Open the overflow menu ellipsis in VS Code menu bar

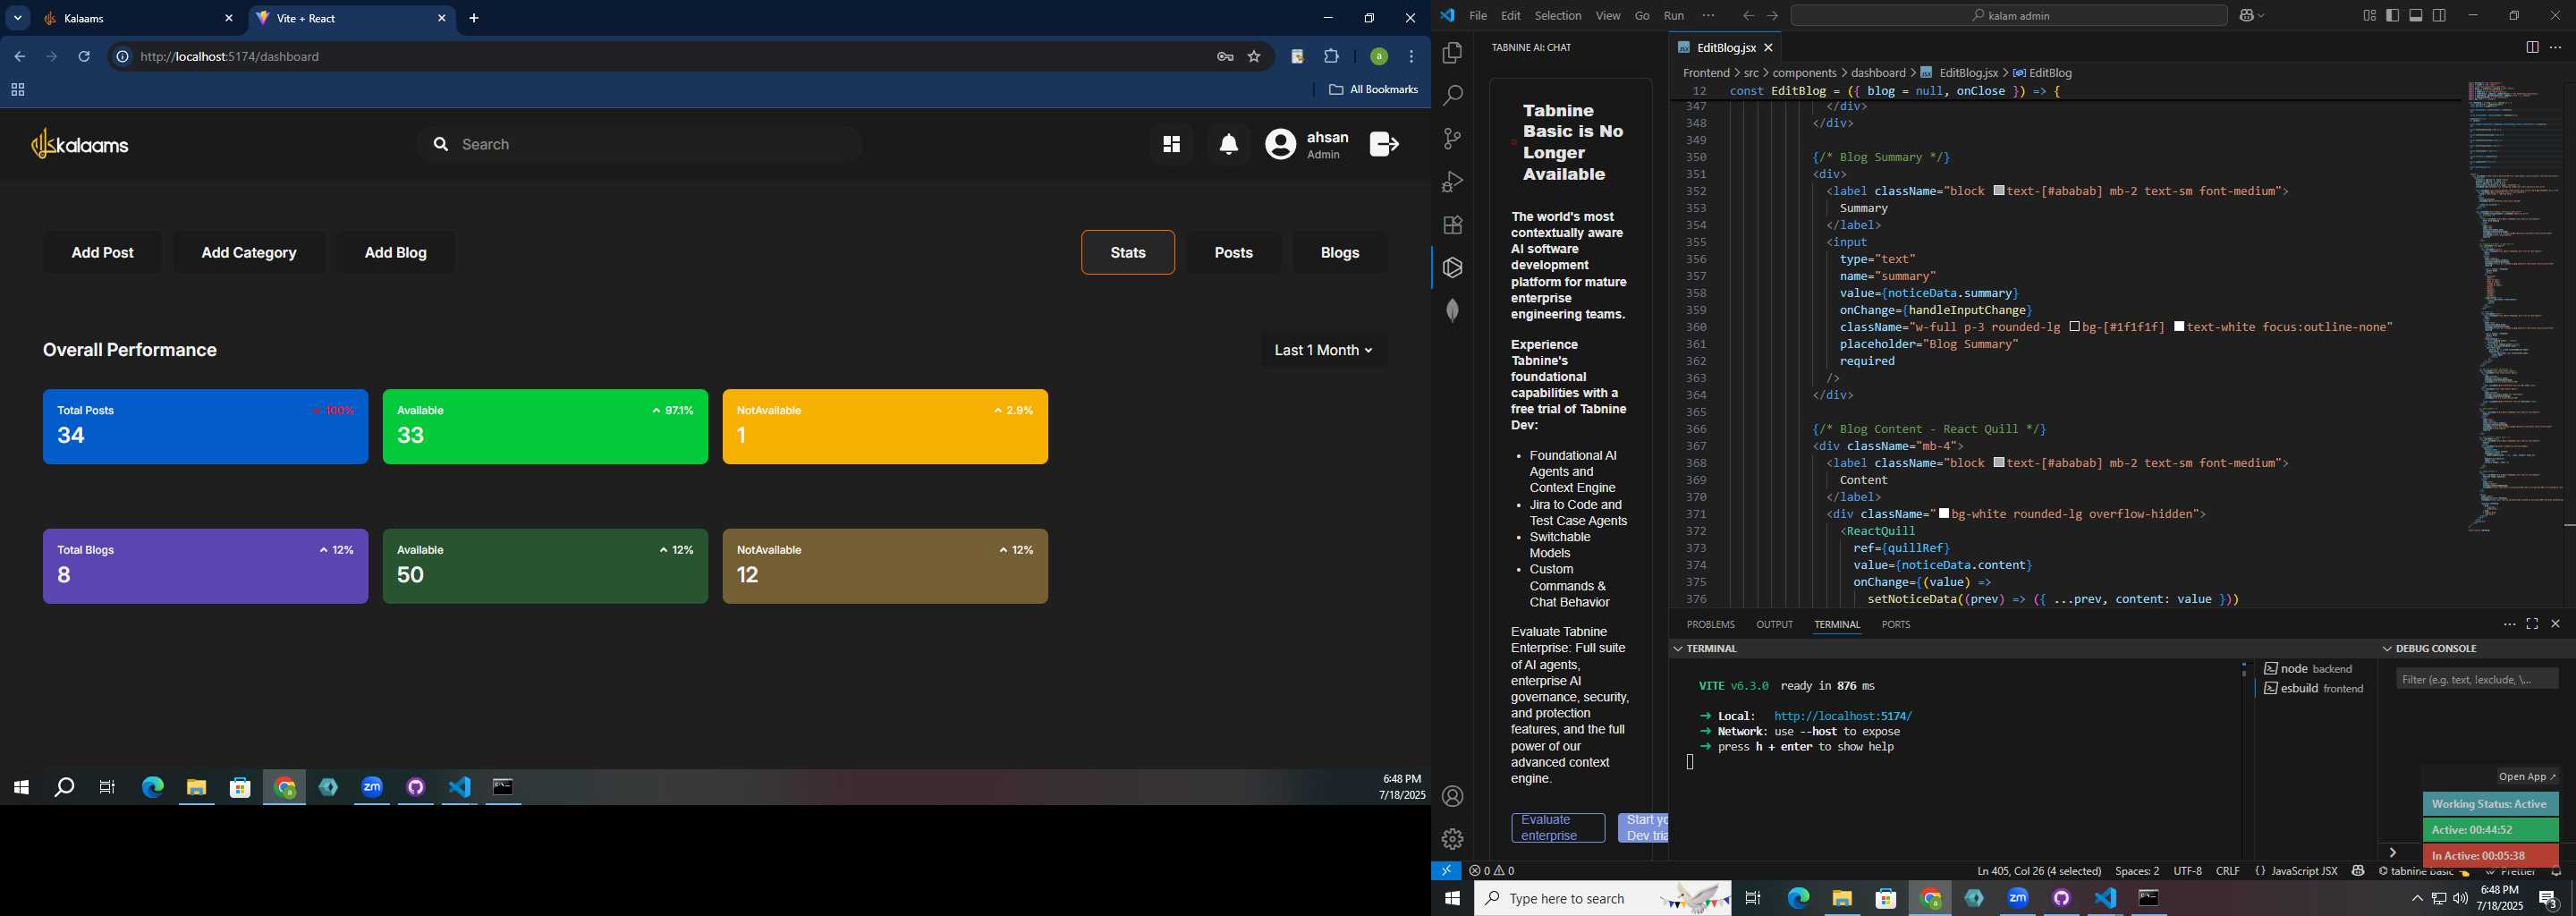1708,16
